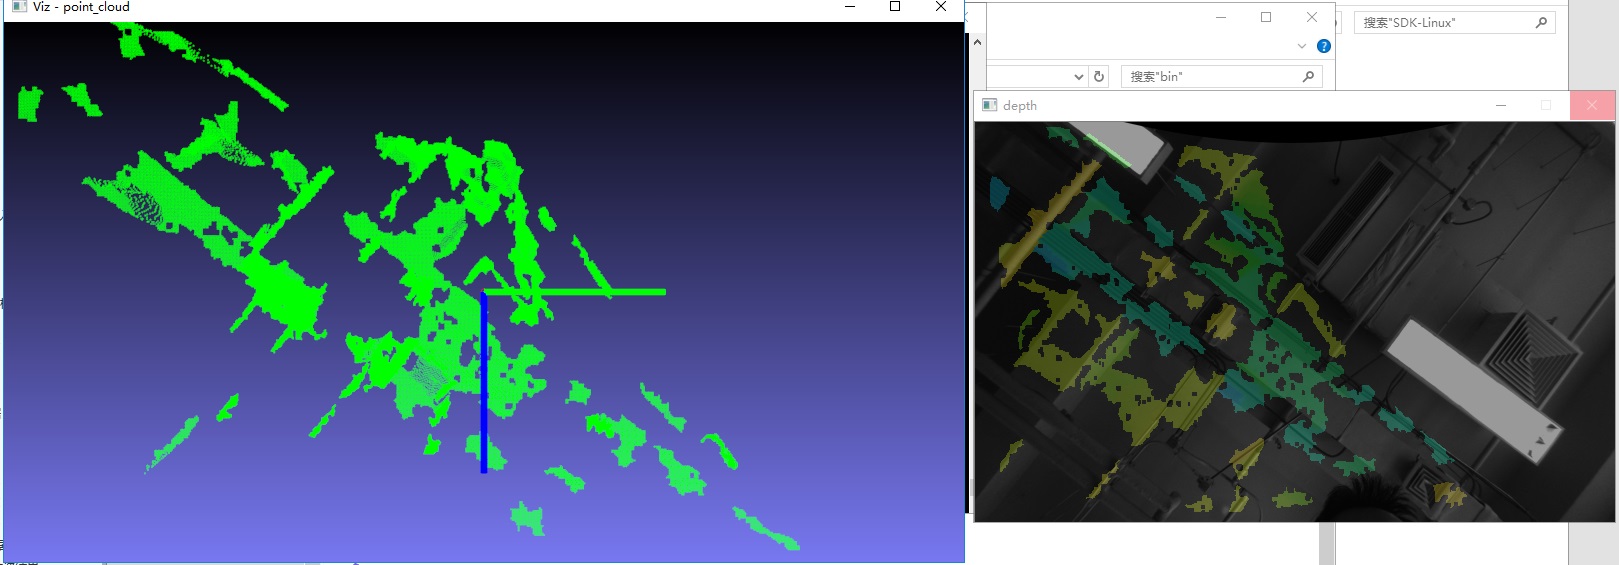
Task: Click the Viz point_cloud title bar text
Action: click(81, 7)
